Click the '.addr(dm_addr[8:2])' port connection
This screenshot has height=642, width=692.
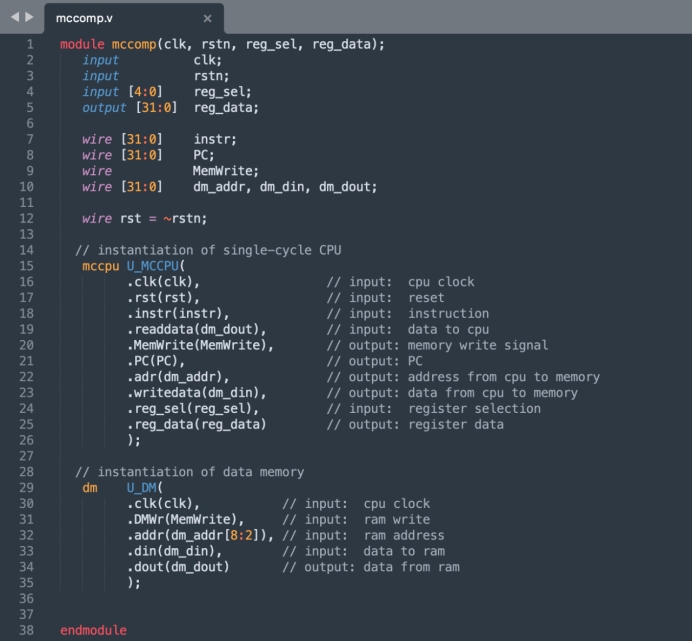(x=200, y=535)
